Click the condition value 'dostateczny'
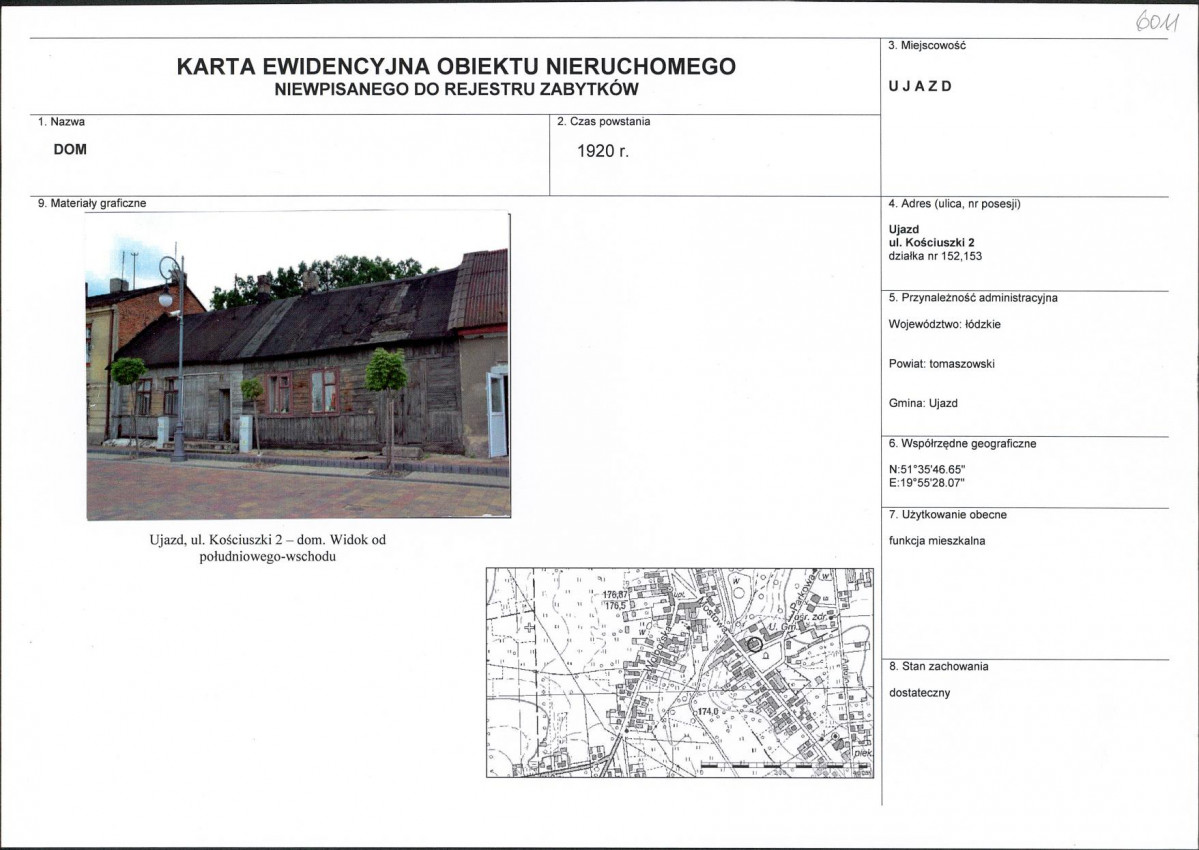 pos(919,693)
